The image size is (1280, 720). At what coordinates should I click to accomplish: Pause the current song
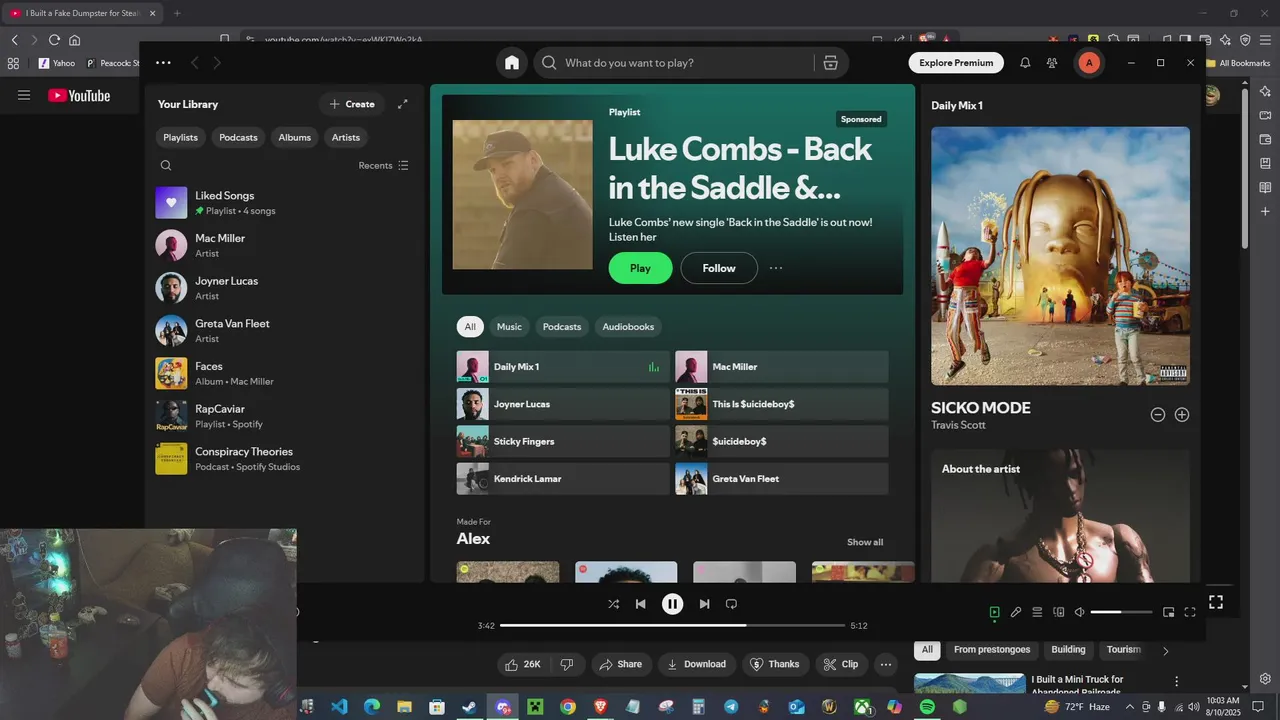pos(673,604)
